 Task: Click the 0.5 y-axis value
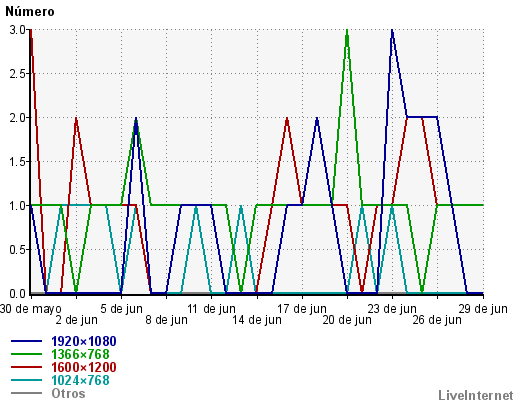17,250
